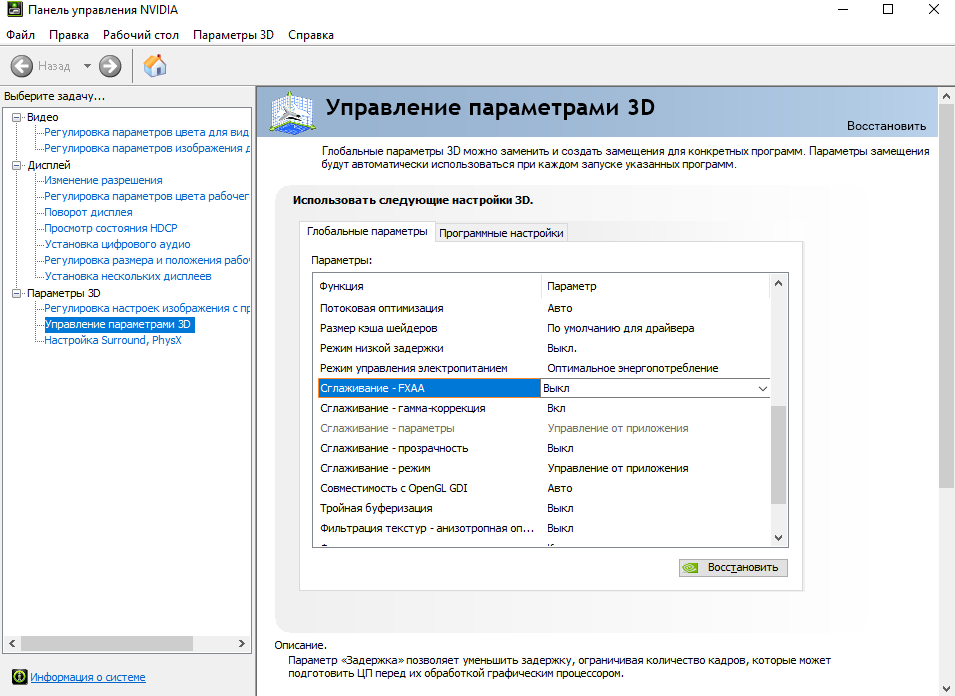Image resolution: width=955 pixels, height=696 pixels.
Task: Click the Forward arrow navigation icon
Action: [x=110, y=66]
